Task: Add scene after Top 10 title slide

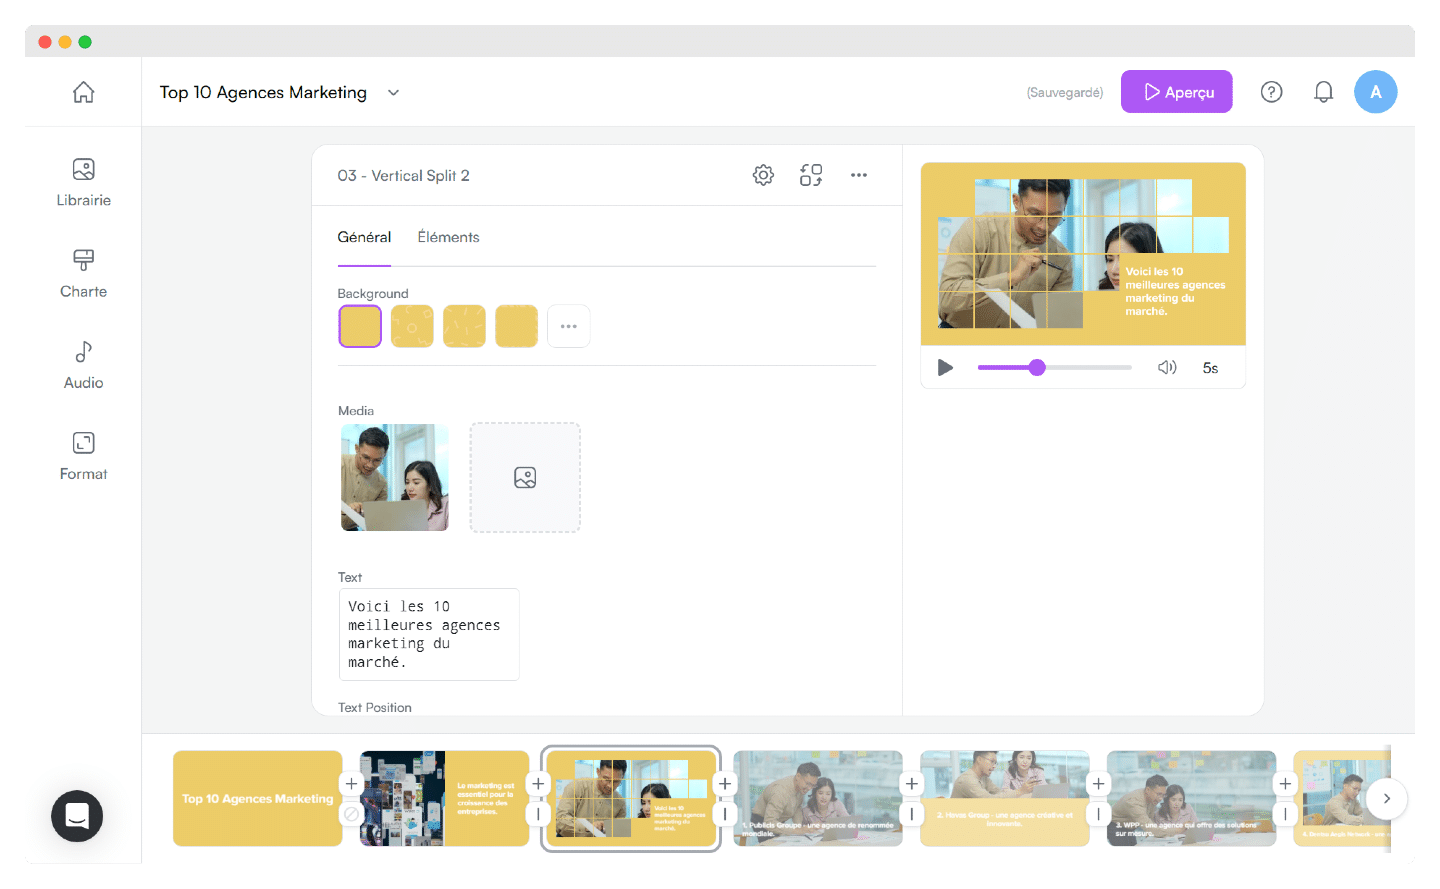Action: point(351,784)
